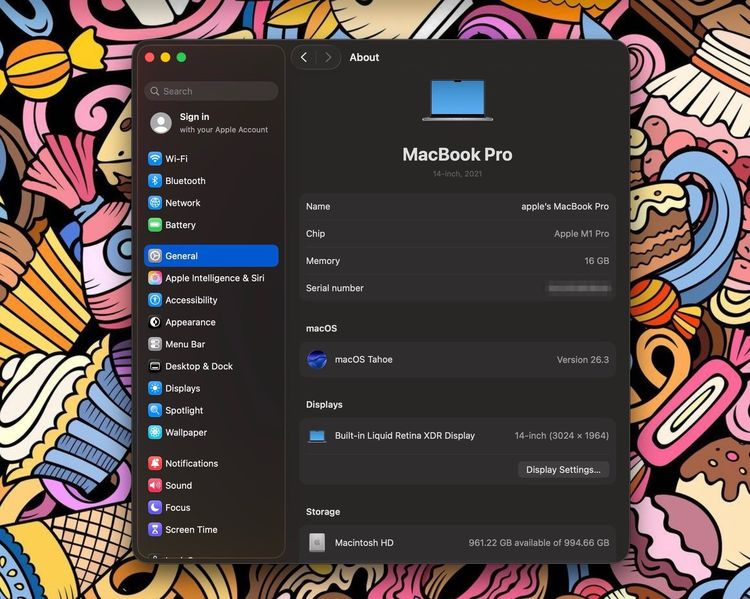Go back with the left chevron

[x=304, y=57]
